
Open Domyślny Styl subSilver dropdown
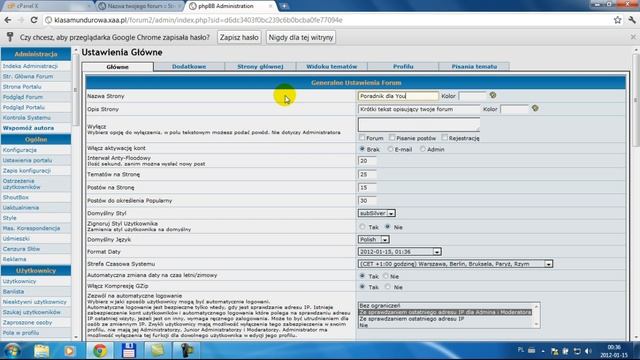377,213
